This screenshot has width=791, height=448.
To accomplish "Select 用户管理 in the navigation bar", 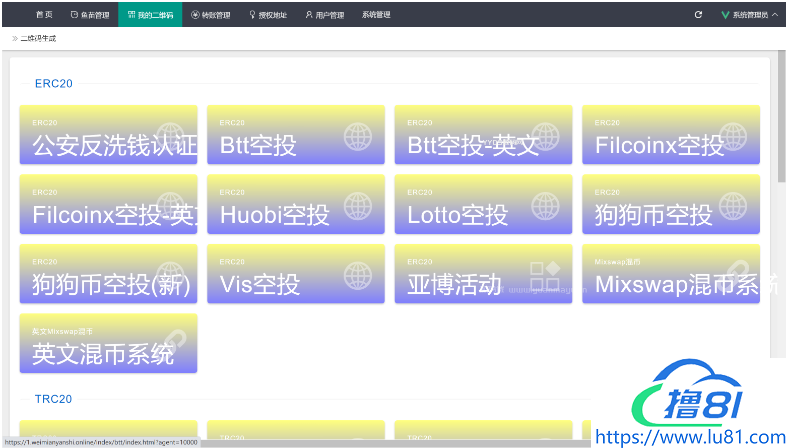I will [x=324, y=15].
